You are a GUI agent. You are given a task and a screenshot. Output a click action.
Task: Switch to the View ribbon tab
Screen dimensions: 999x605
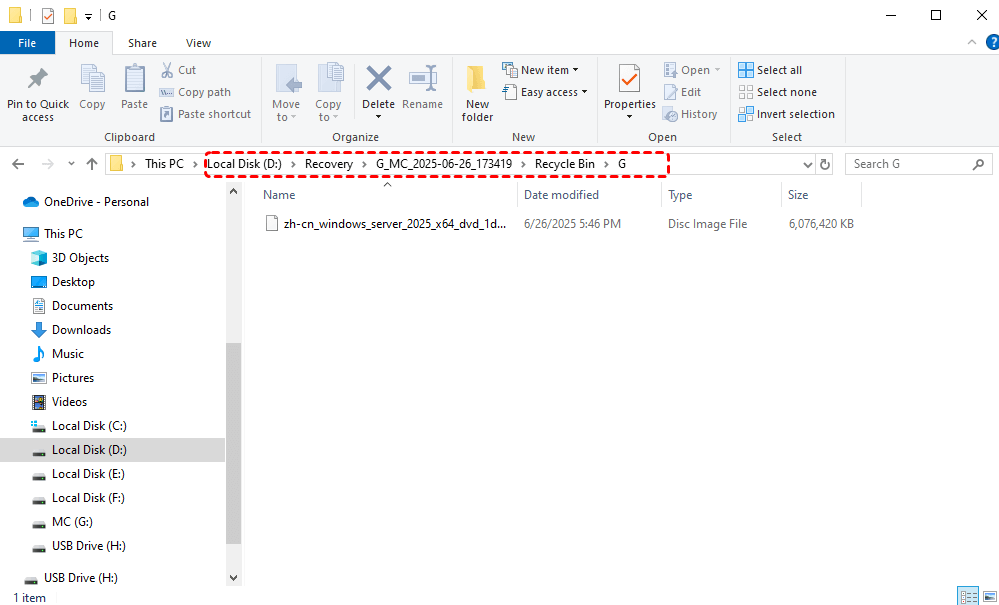tap(198, 43)
